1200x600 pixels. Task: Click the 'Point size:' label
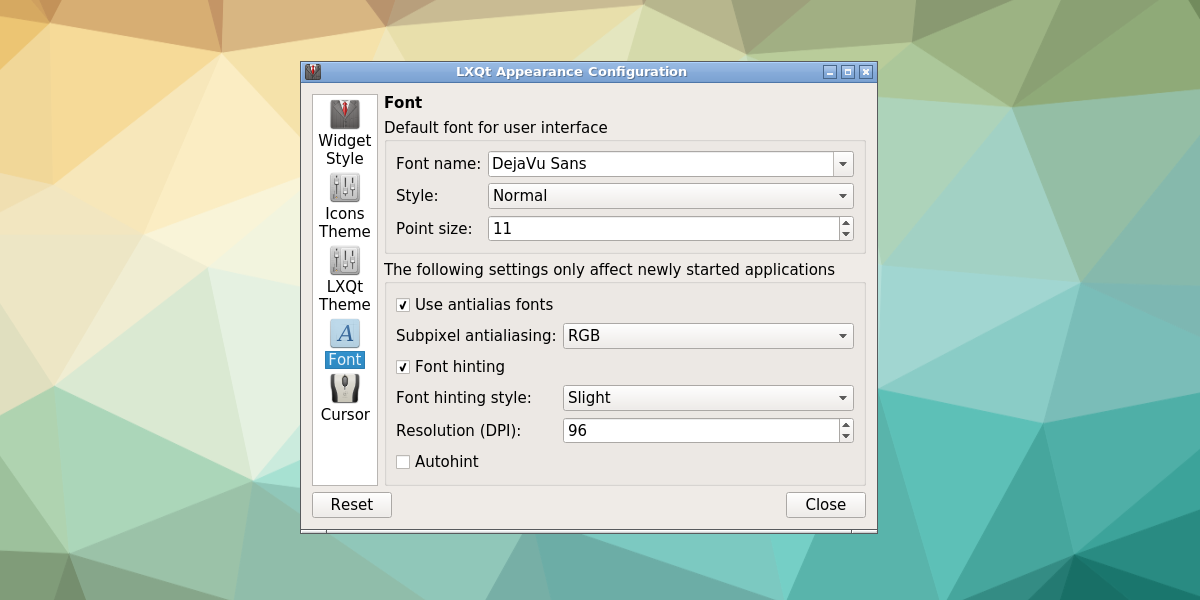(x=434, y=229)
